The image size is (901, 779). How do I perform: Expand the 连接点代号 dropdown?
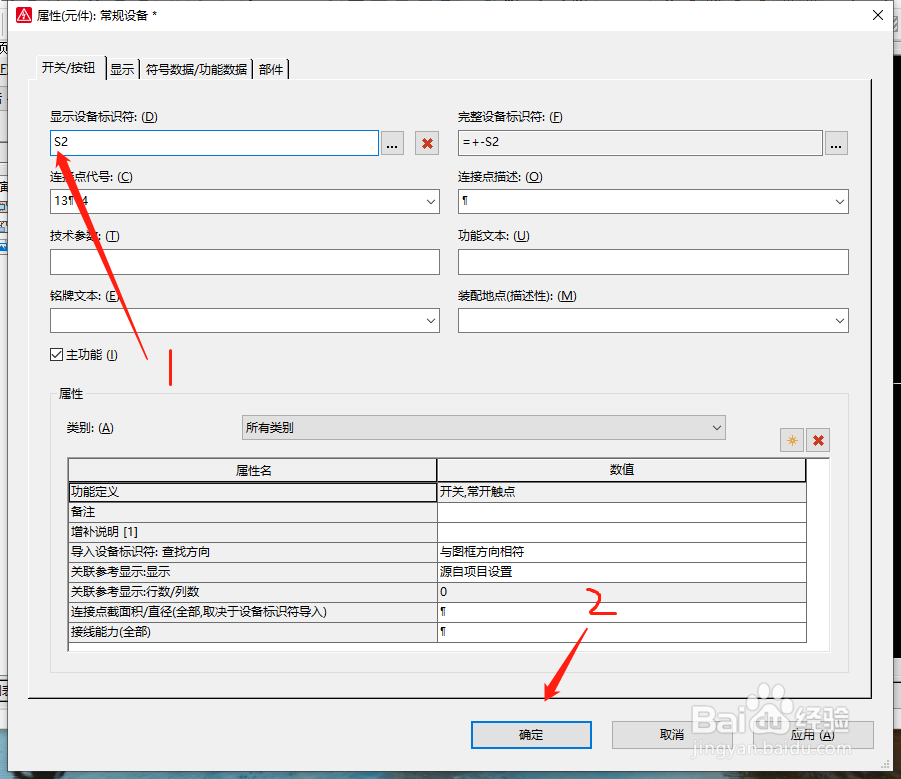click(430, 202)
